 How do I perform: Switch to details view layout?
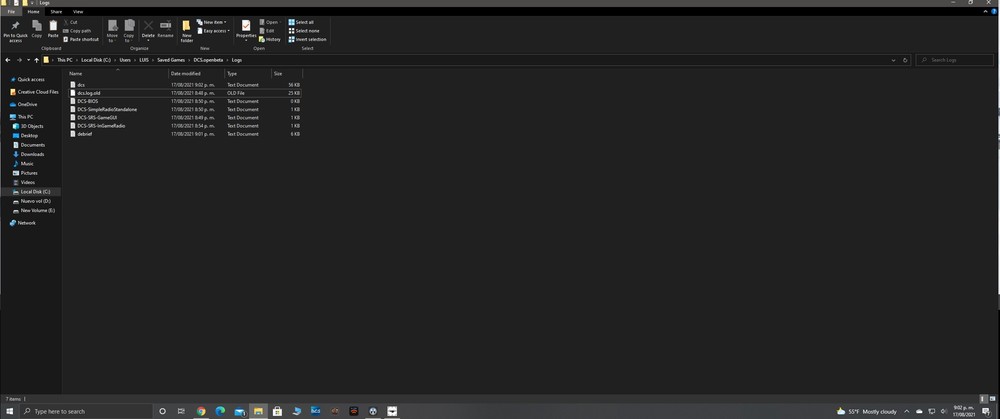coord(983,399)
